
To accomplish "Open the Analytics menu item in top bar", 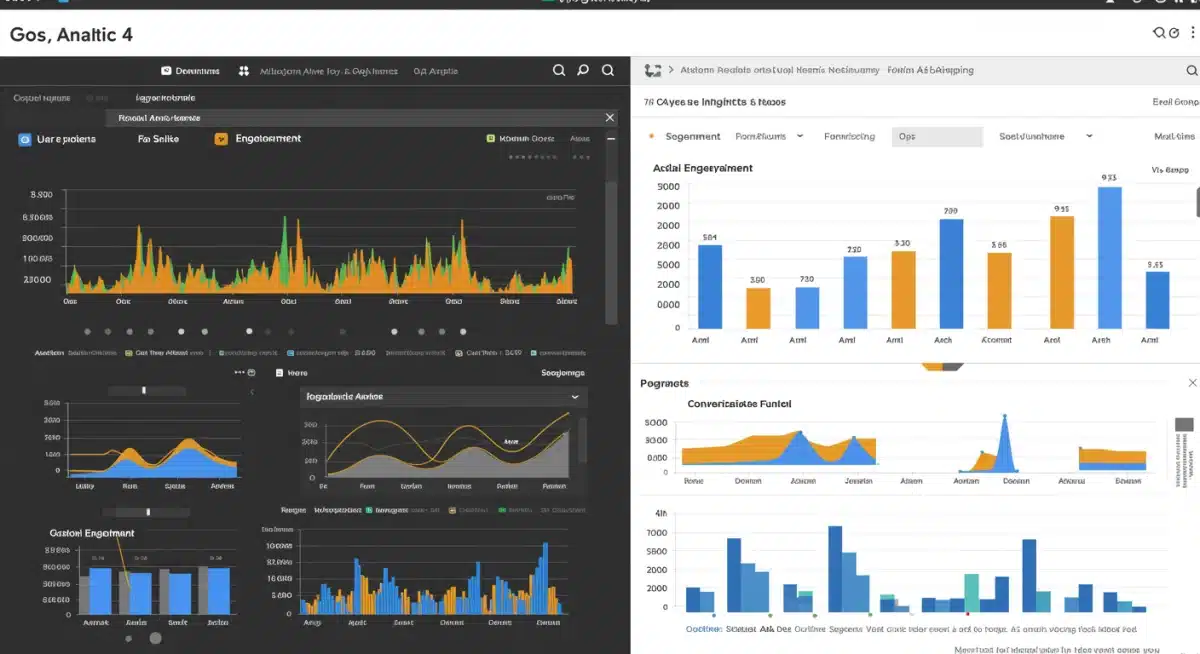I will coord(434,71).
